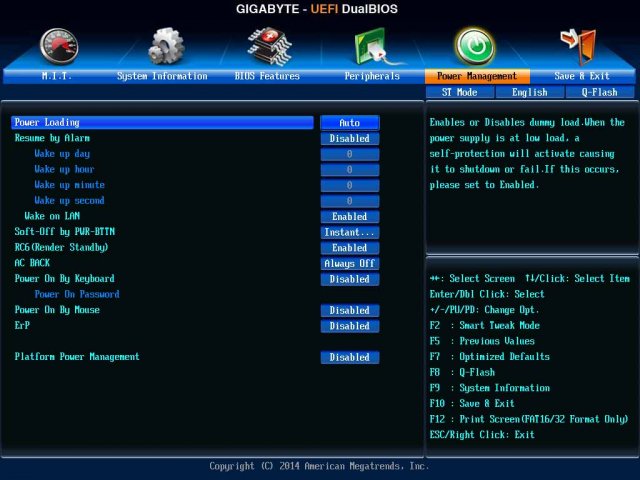Click the F8 Q-Flash help line

tap(462, 372)
